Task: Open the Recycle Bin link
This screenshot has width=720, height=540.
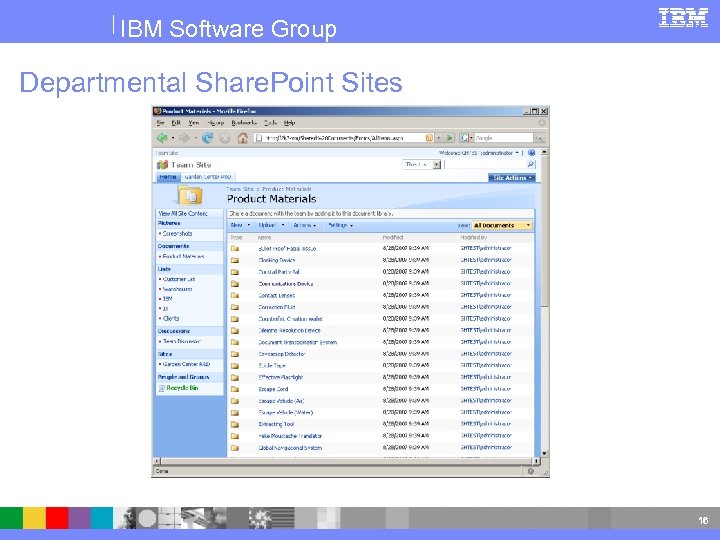Action: click(x=182, y=388)
